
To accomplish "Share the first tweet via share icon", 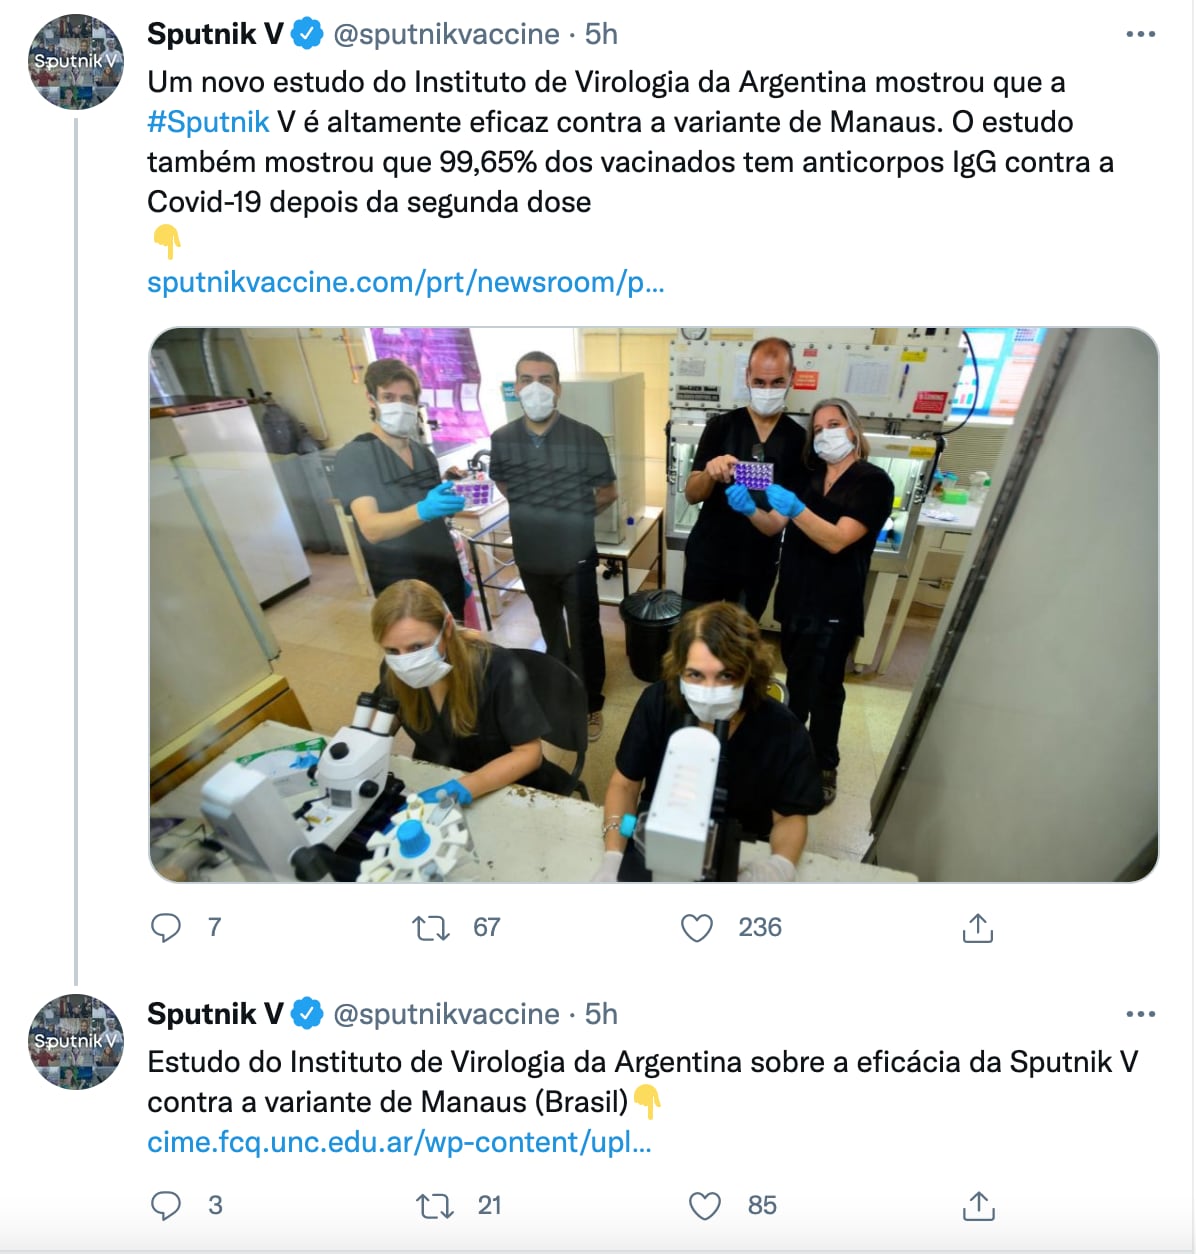I will (x=977, y=928).
